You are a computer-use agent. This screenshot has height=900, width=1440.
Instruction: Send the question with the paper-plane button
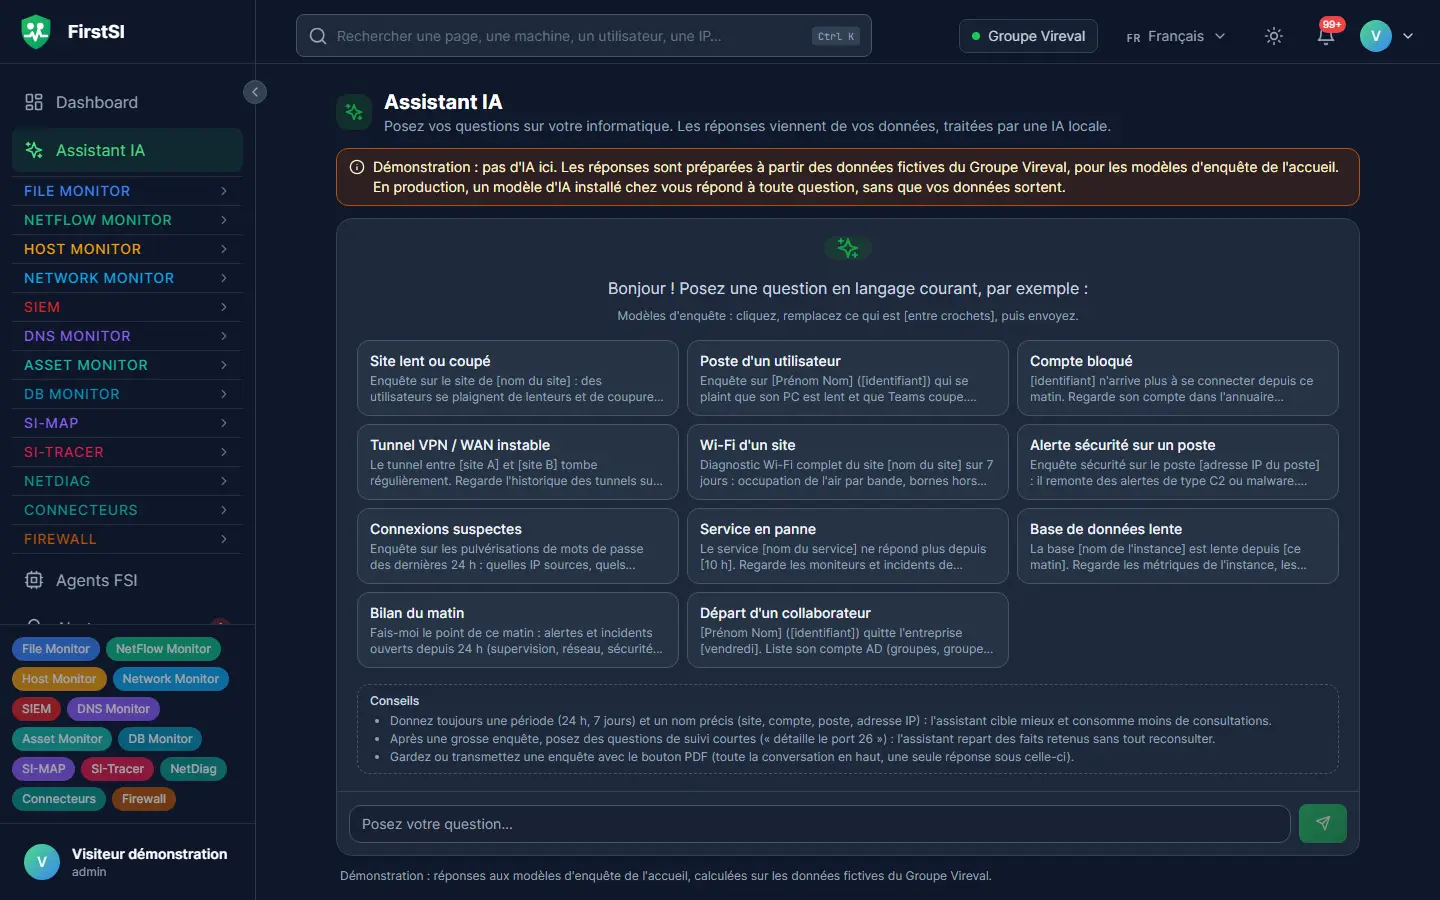click(1322, 823)
